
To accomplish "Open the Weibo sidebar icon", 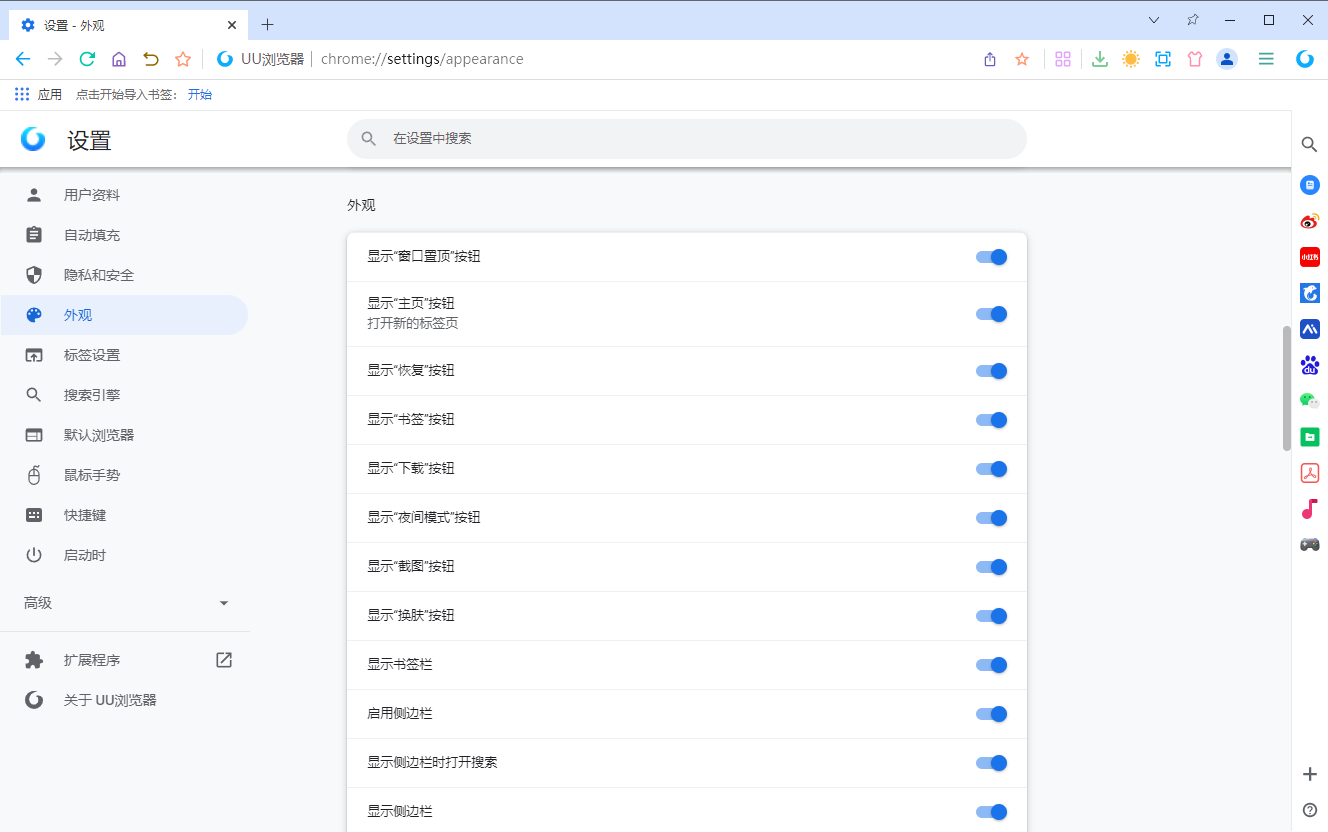I will tap(1310, 221).
